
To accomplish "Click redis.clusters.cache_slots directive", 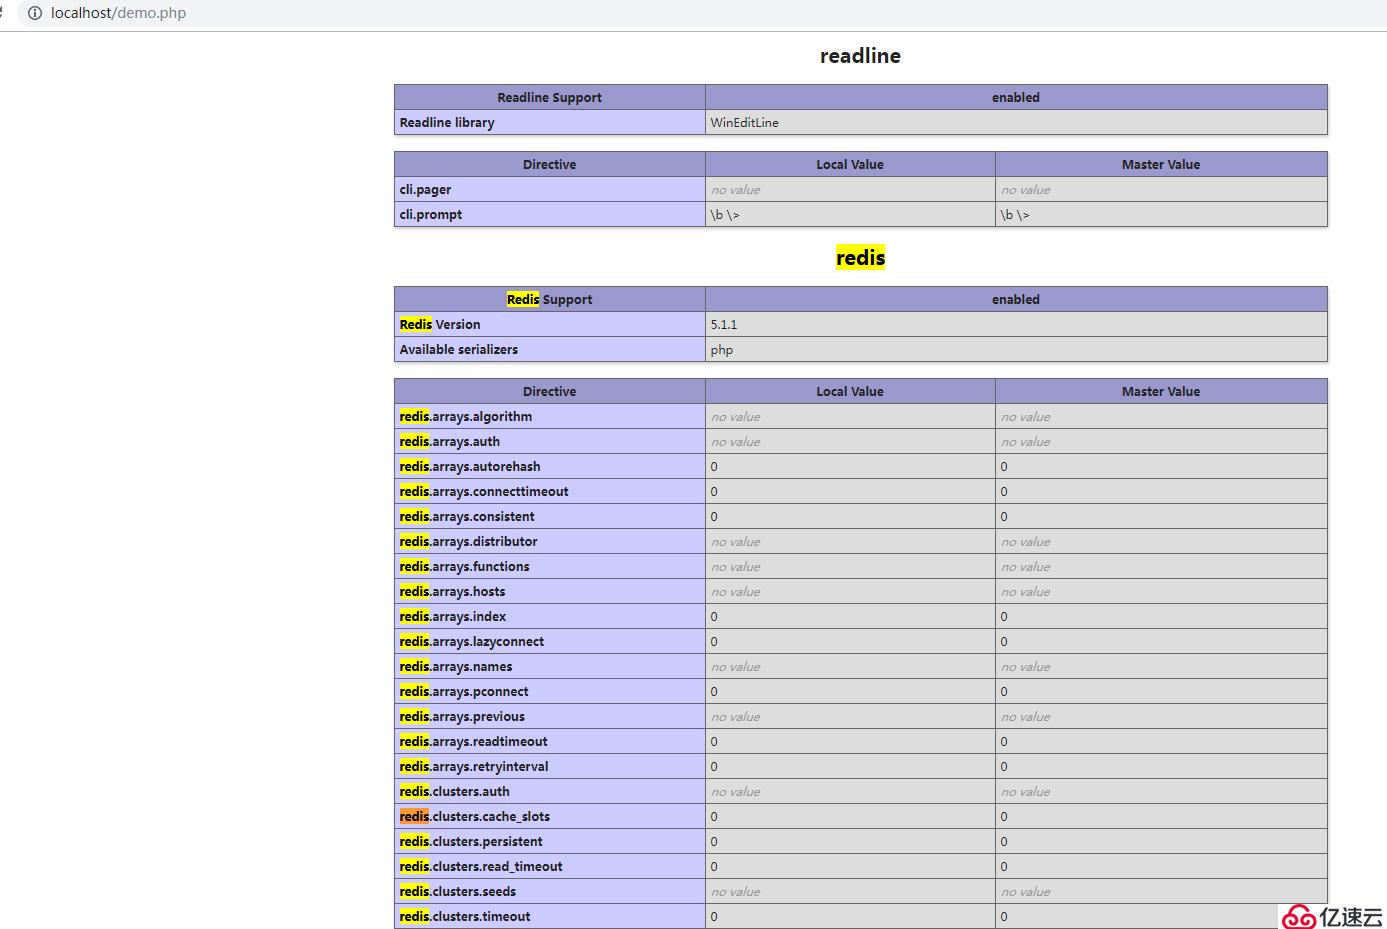I will tap(475, 816).
